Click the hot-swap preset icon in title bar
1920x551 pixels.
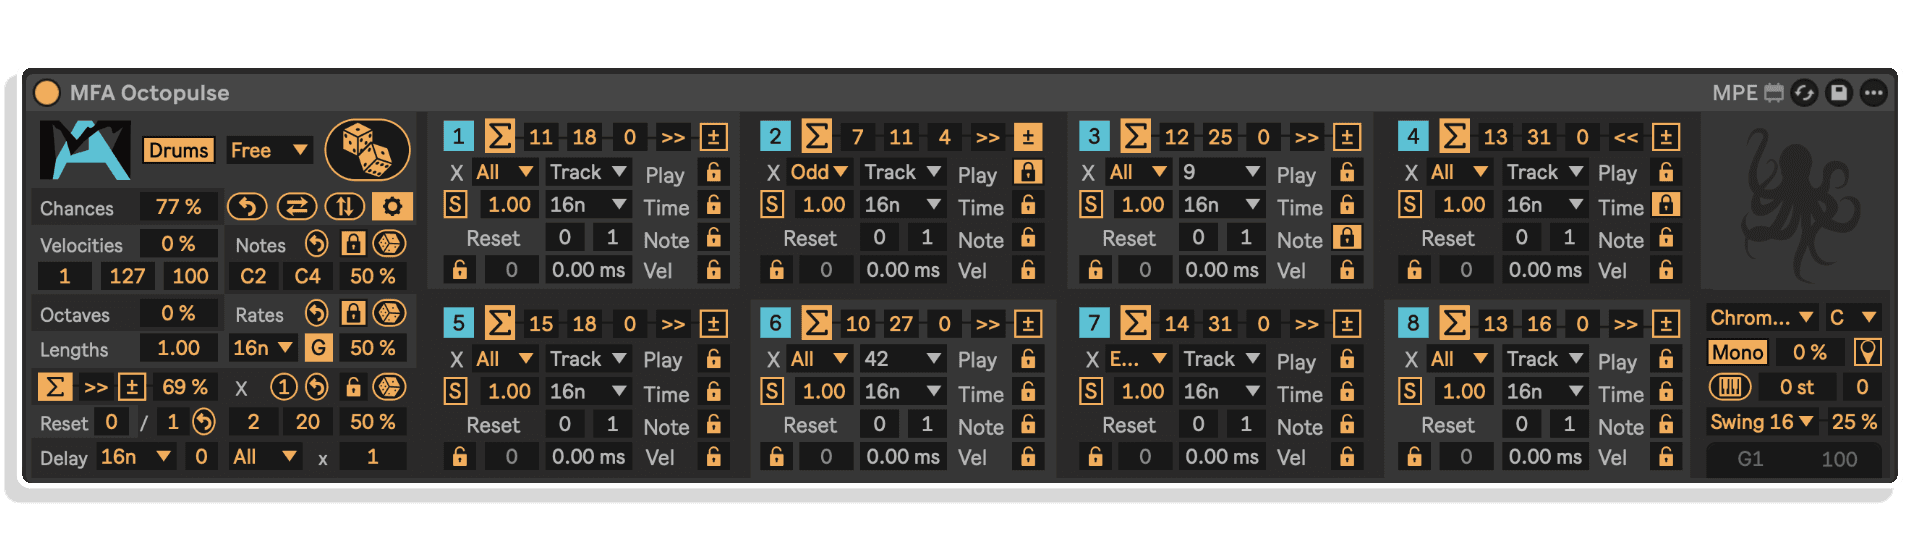pyautogui.click(x=1804, y=93)
